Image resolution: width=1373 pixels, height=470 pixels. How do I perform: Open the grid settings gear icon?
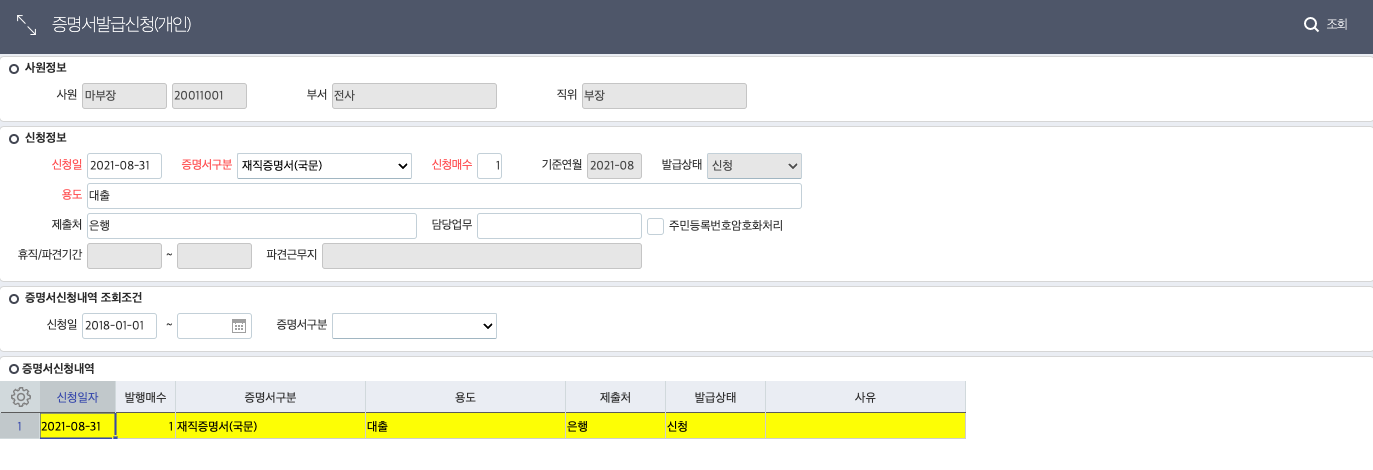coord(20,397)
